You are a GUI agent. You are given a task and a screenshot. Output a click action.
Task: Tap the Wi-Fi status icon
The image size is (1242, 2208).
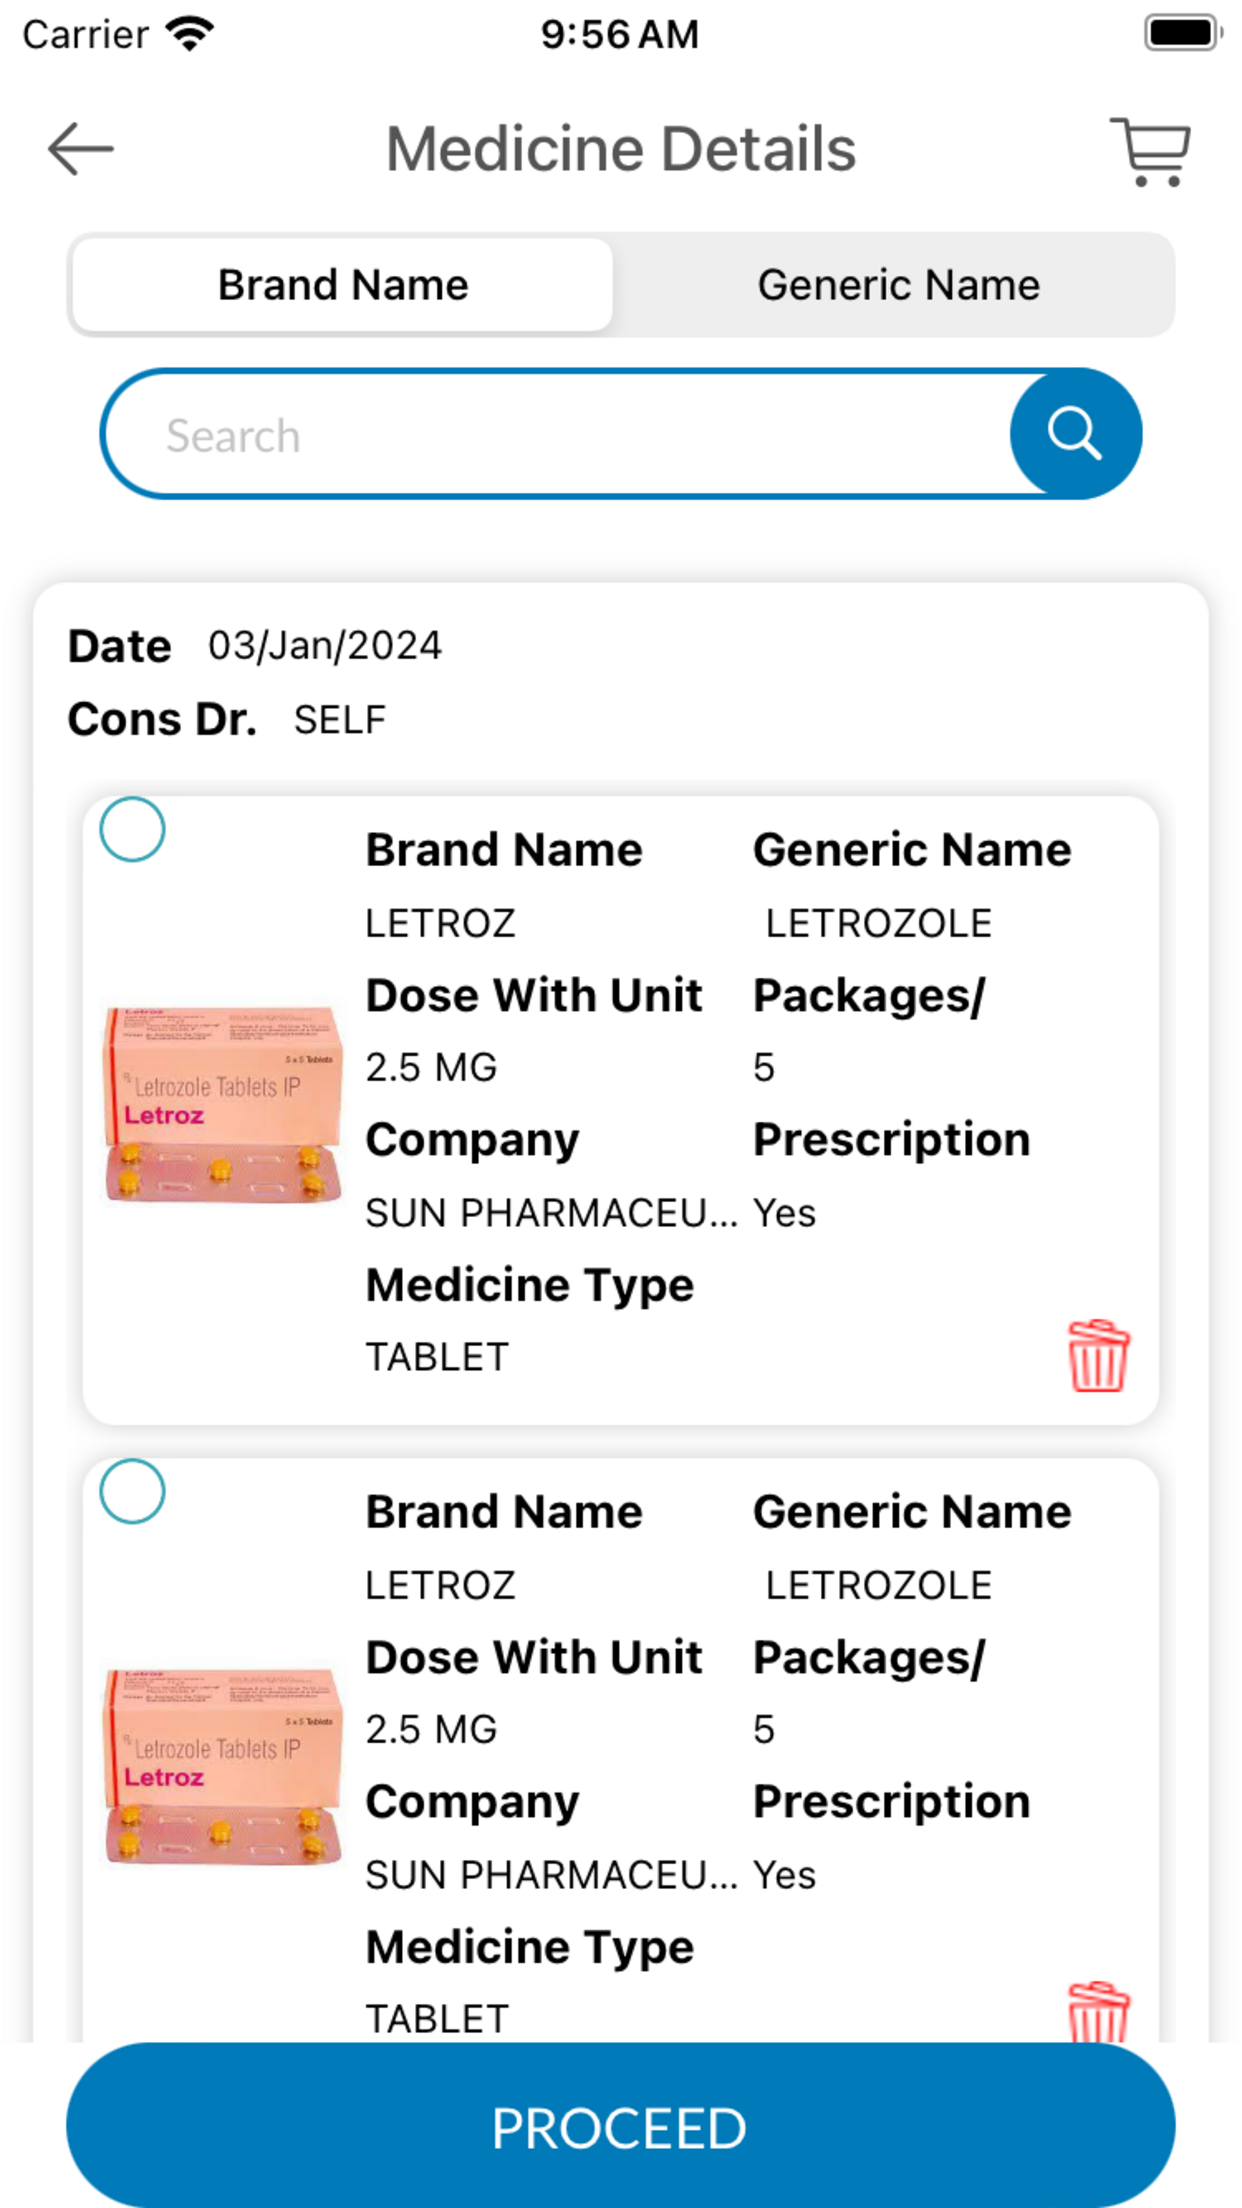click(x=190, y=34)
